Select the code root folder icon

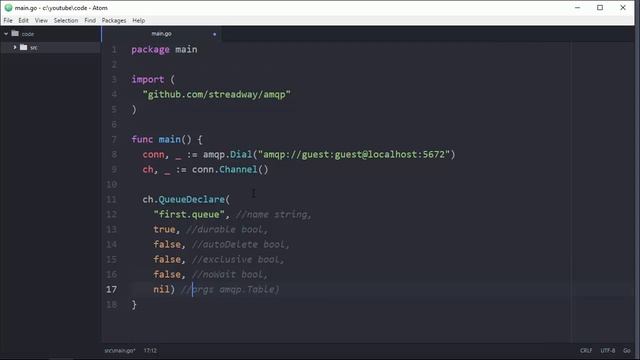[x=15, y=33]
